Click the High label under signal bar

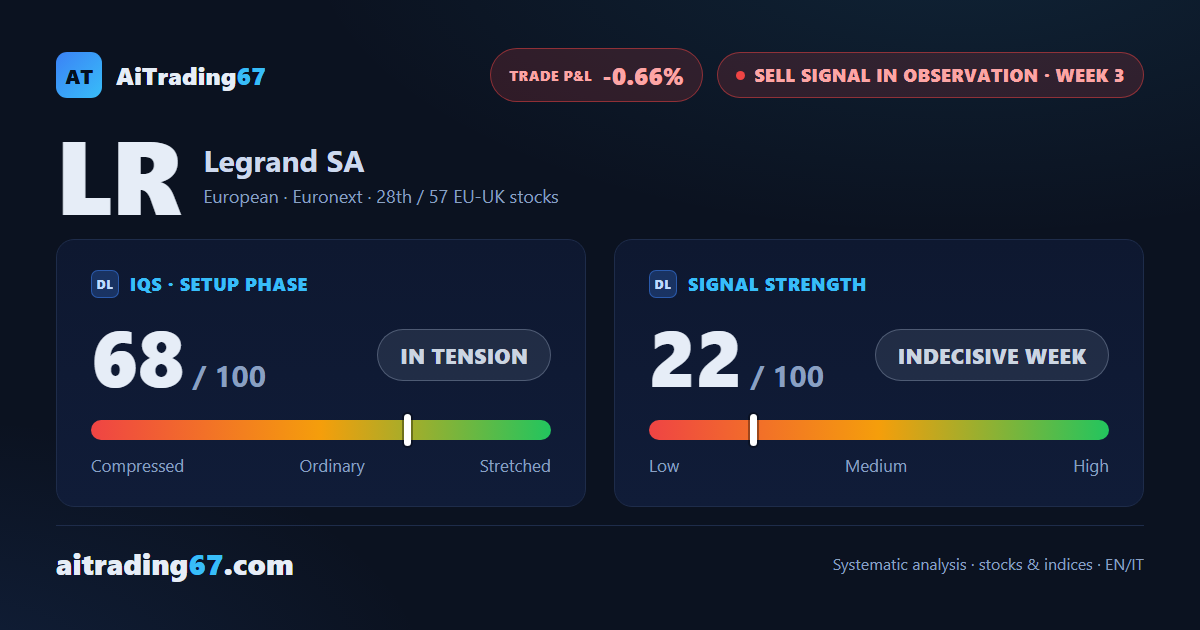(x=1091, y=466)
